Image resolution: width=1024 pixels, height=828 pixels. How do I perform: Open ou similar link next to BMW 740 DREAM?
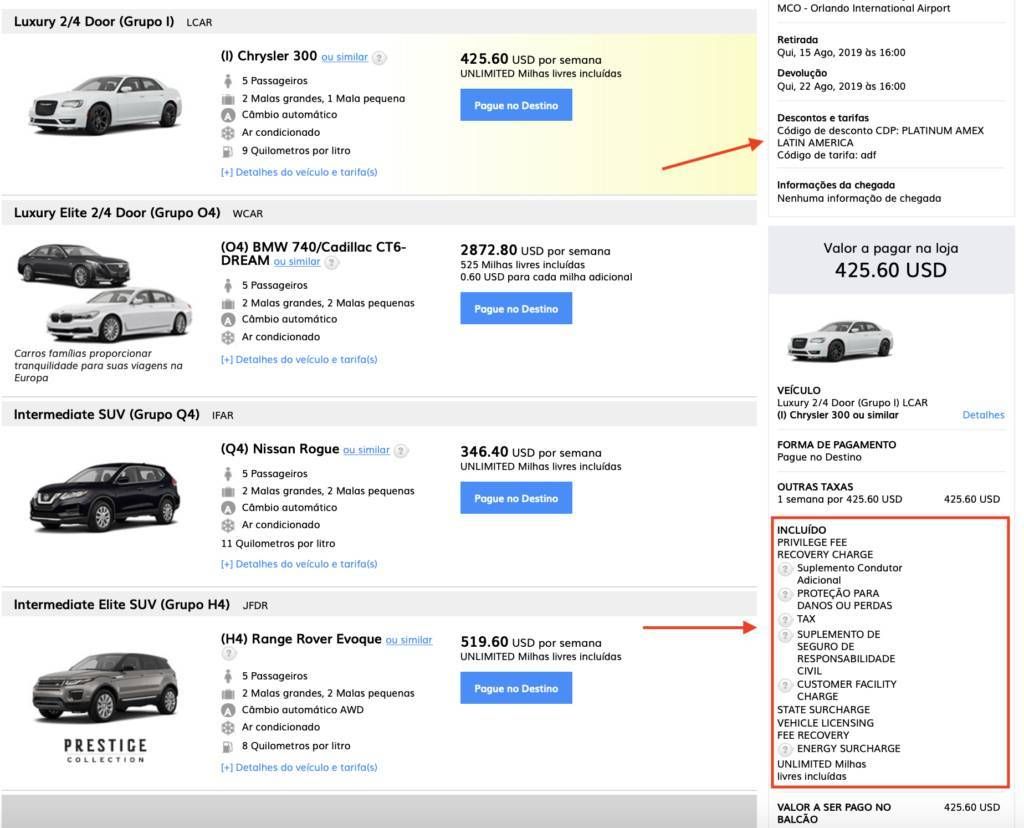296,262
